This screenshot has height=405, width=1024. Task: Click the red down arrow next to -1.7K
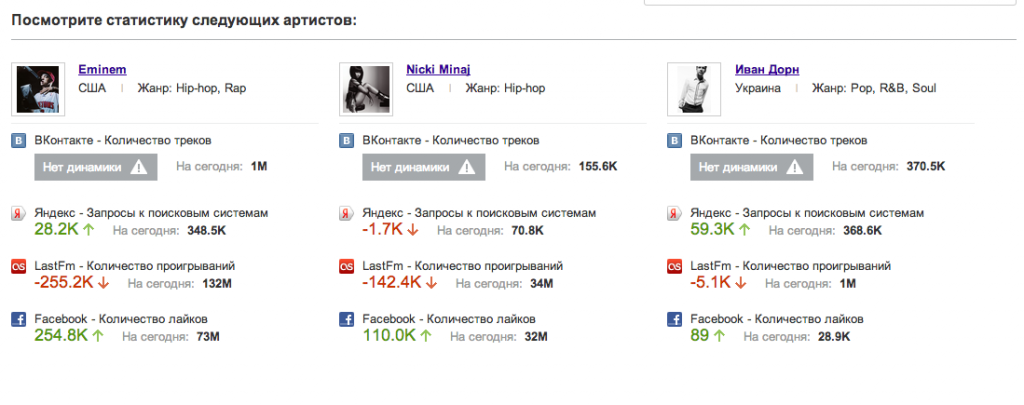click(x=412, y=230)
